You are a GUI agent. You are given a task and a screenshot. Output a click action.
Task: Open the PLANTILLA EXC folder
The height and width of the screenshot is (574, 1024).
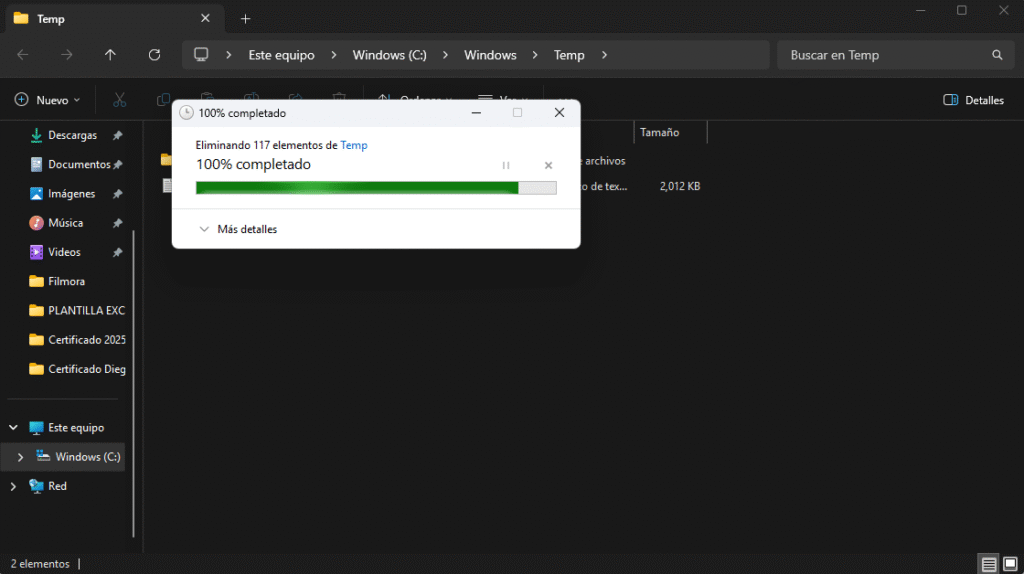[x=76, y=311]
